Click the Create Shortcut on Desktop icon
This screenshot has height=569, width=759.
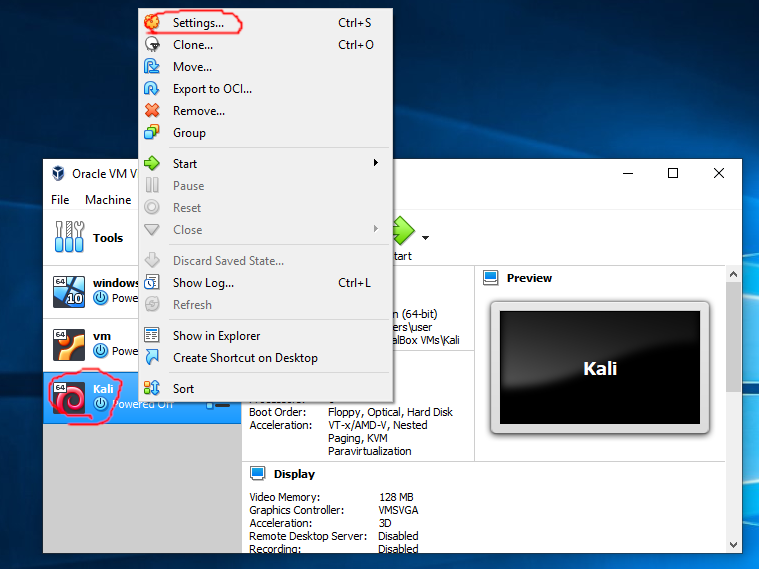(x=152, y=357)
